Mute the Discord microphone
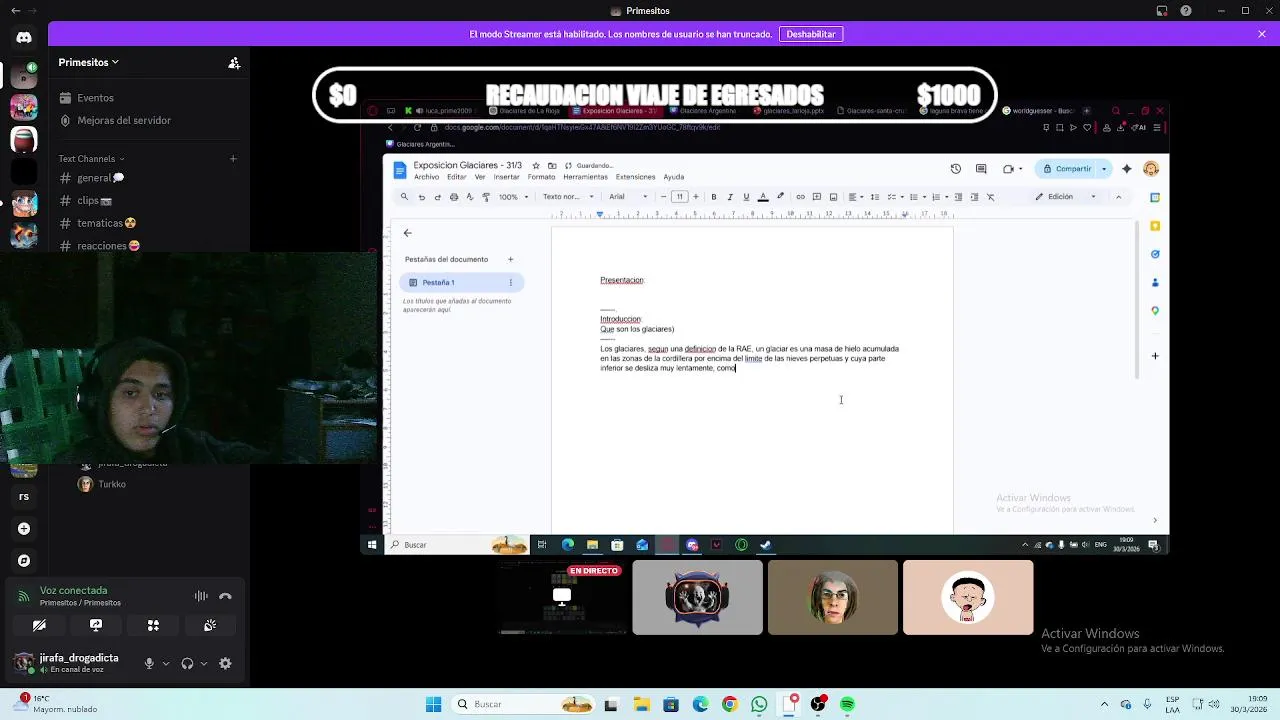This screenshot has height=720, width=1280. 149,663
